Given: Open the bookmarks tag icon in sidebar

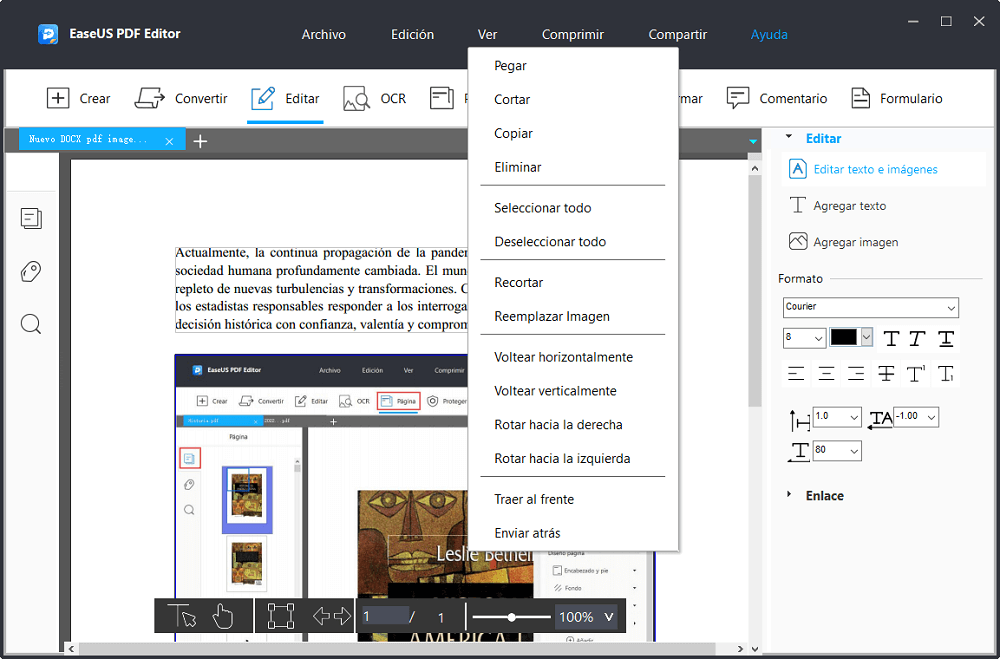Looking at the screenshot, I should pos(31,271).
